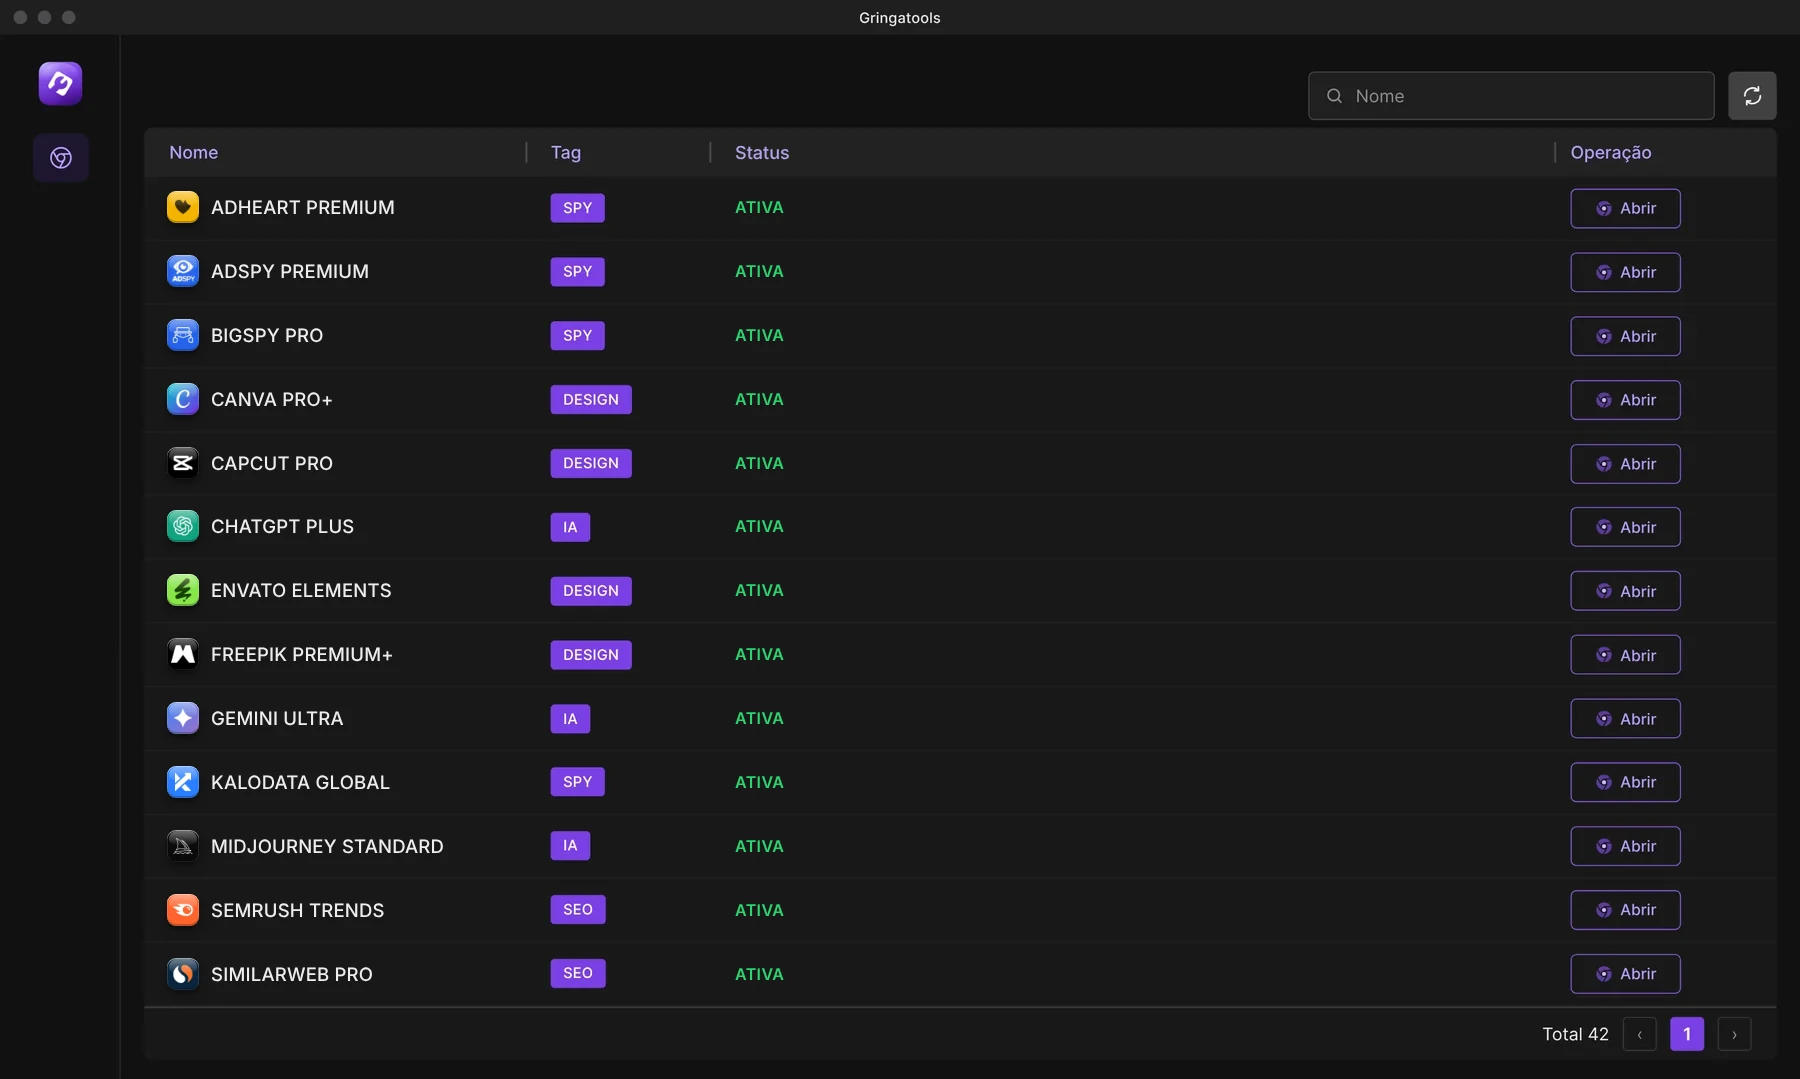This screenshot has height=1079, width=1800.
Task: Click IA tag on GEMINI ULTRA row
Action: click(x=570, y=718)
